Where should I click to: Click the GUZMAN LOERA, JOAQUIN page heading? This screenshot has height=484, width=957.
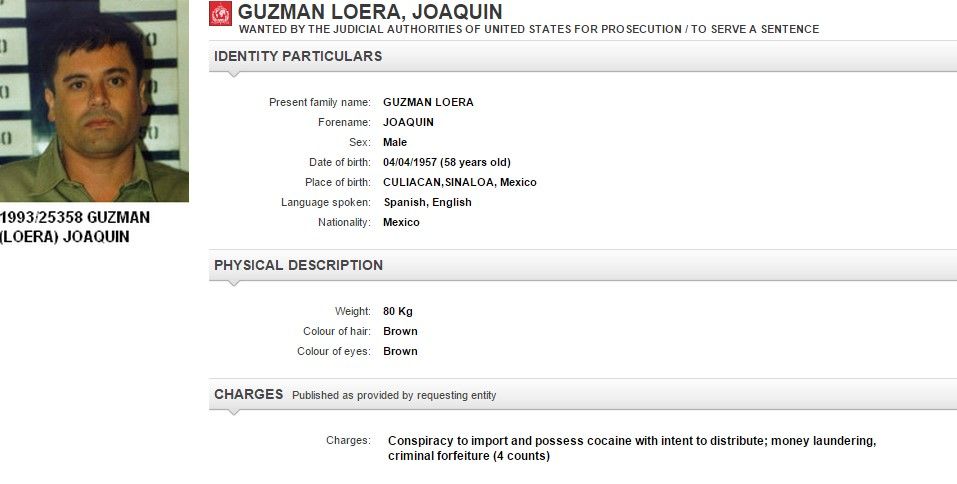click(370, 12)
